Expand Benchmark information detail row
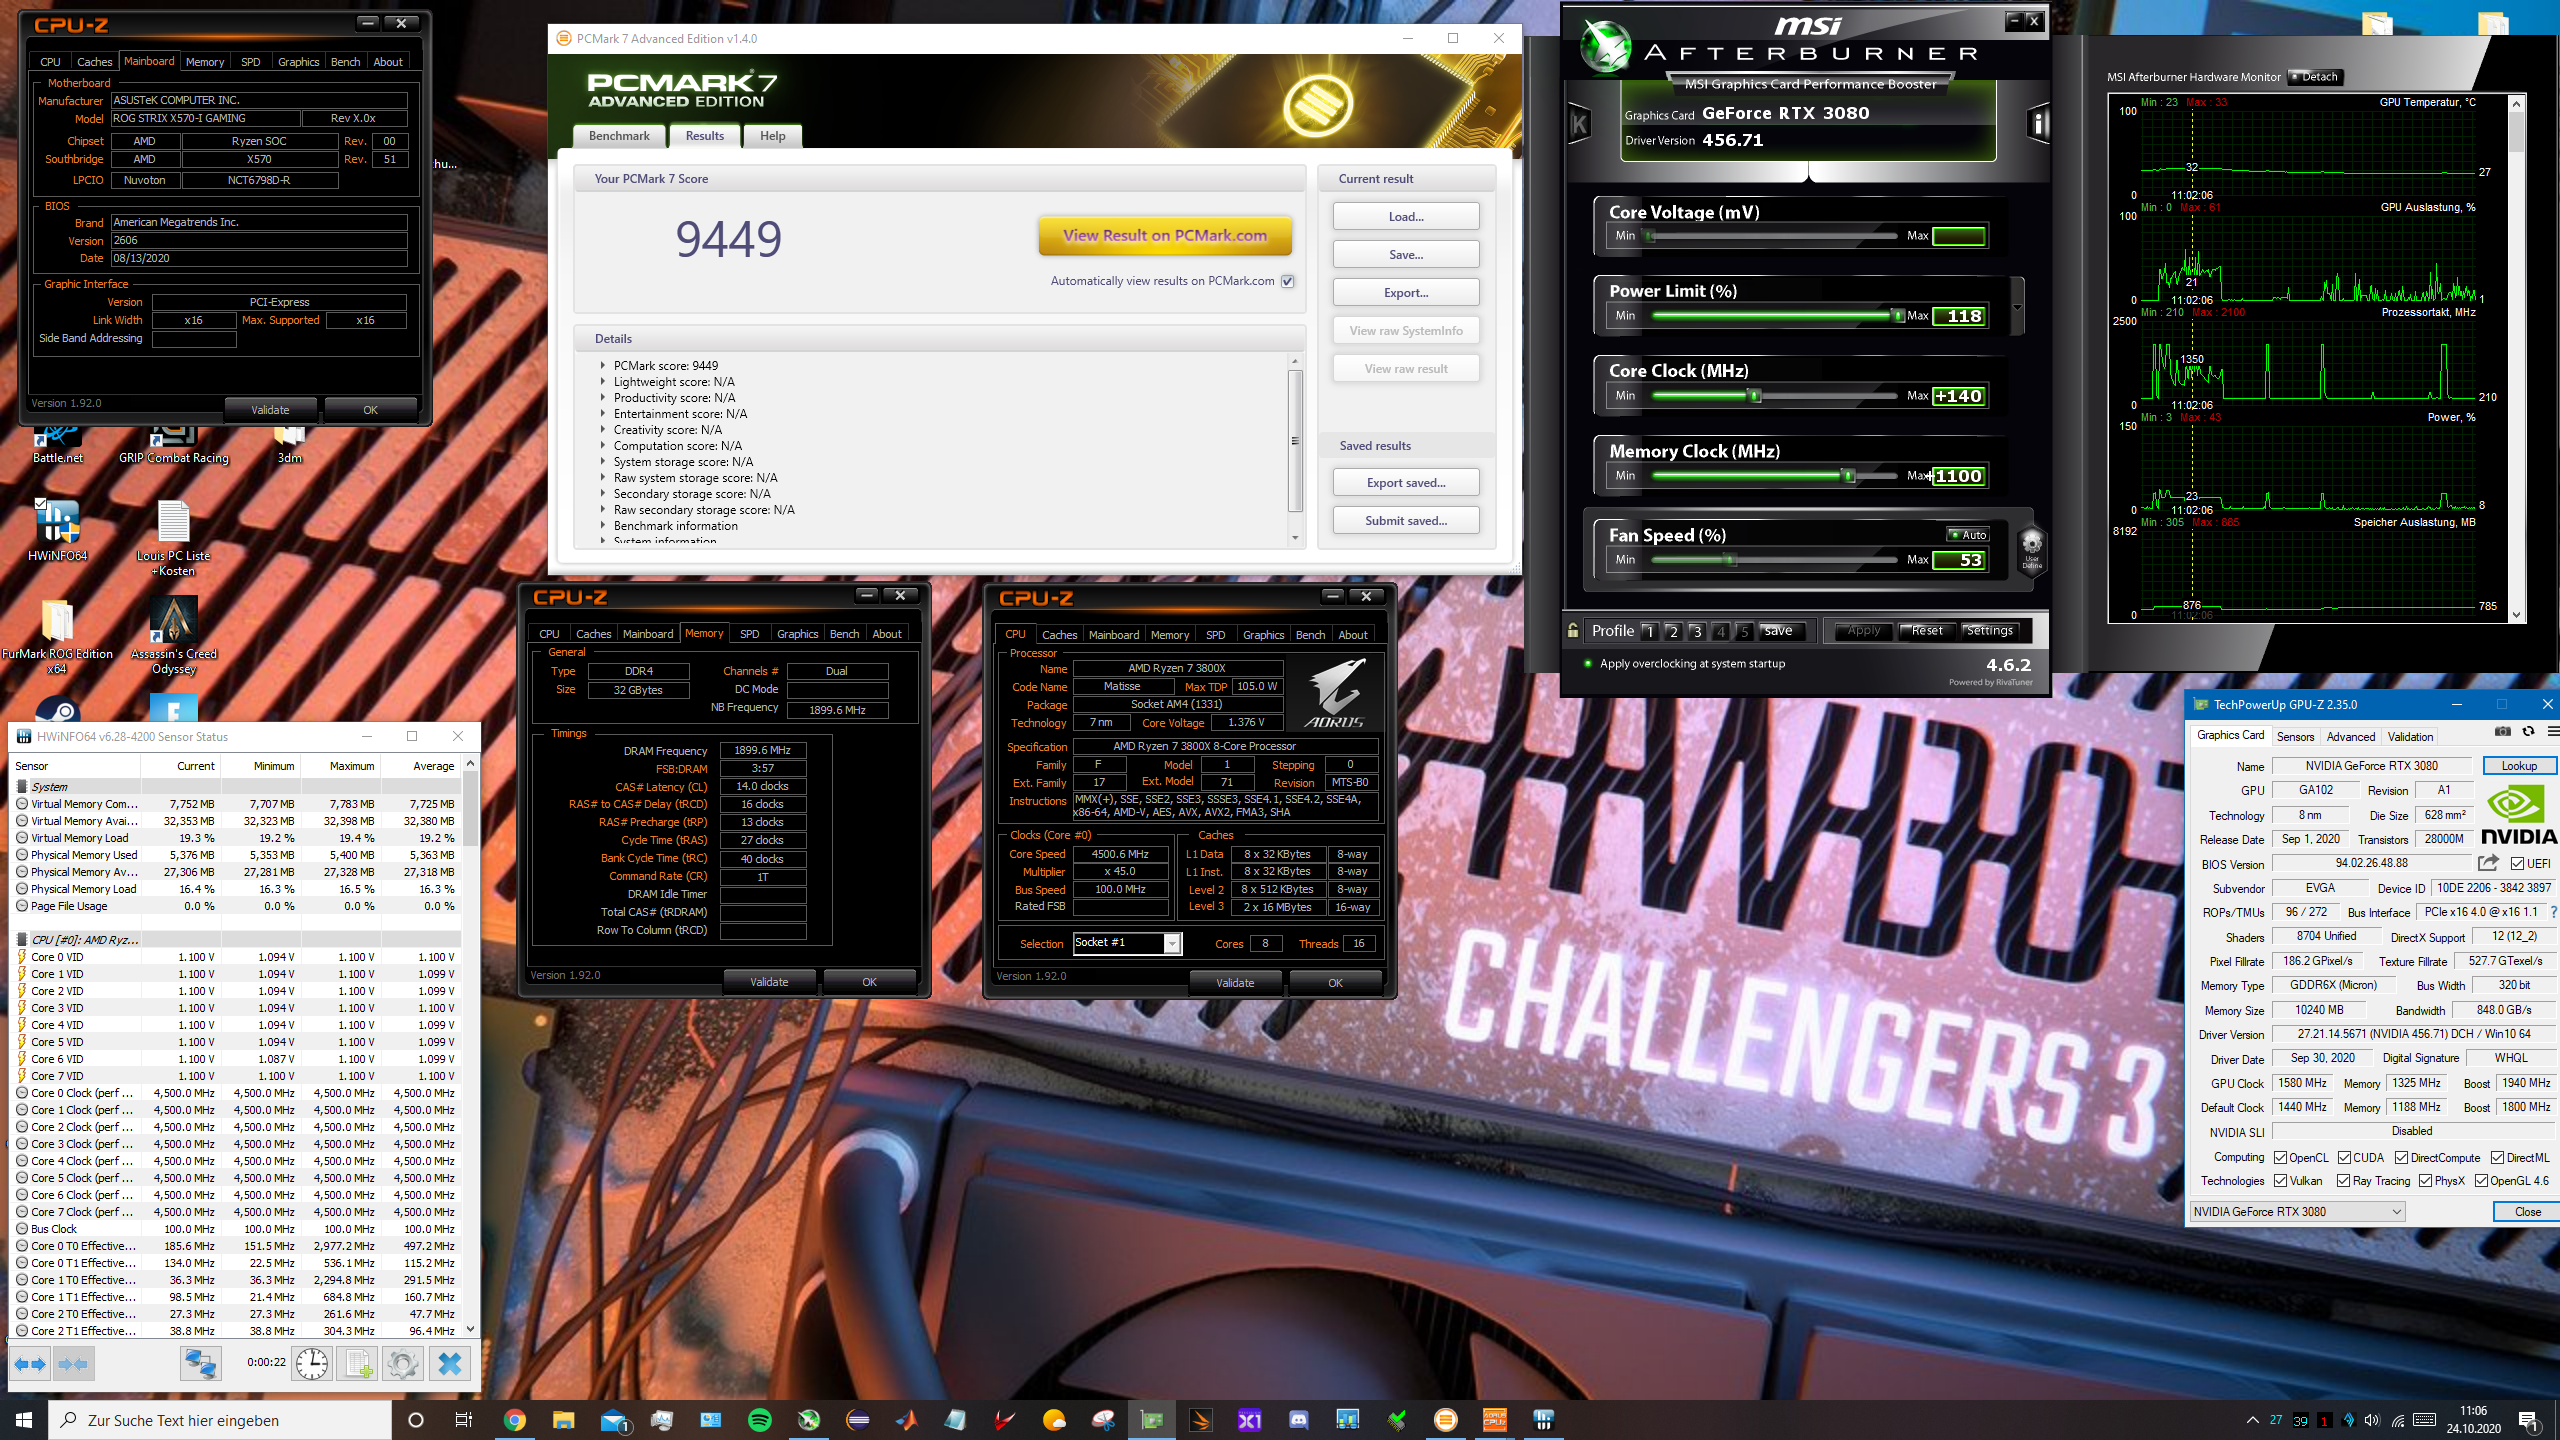This screenshot has height=1440, width=2560. click(603, 526)
